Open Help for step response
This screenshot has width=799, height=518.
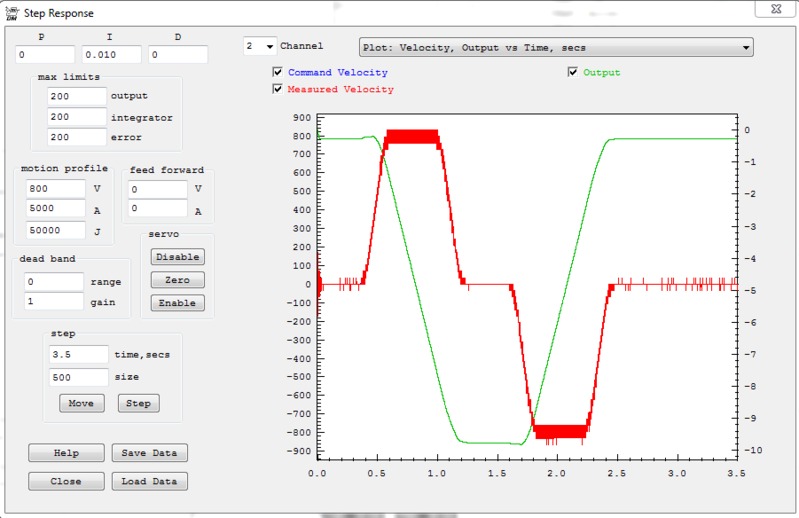coord(66,454)
